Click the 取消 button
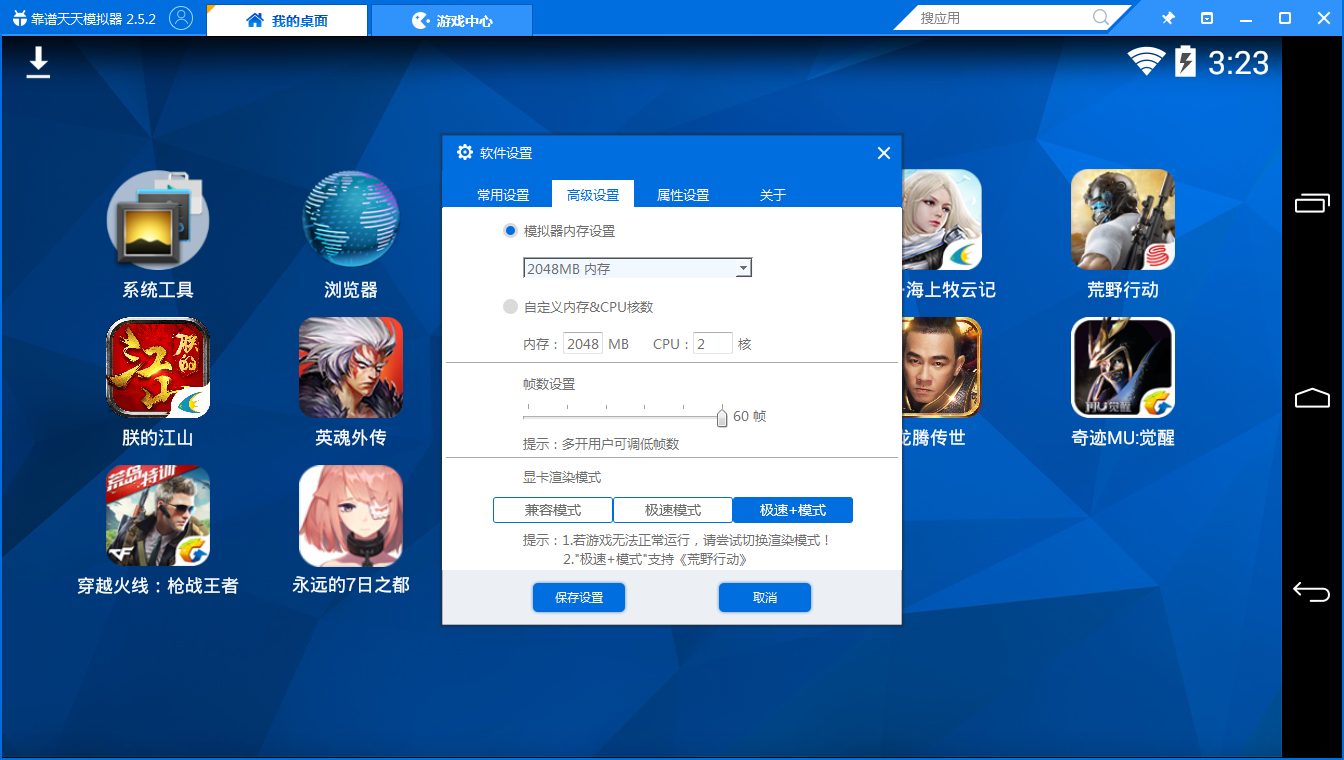1344x760 pixels. pos(765,598)
